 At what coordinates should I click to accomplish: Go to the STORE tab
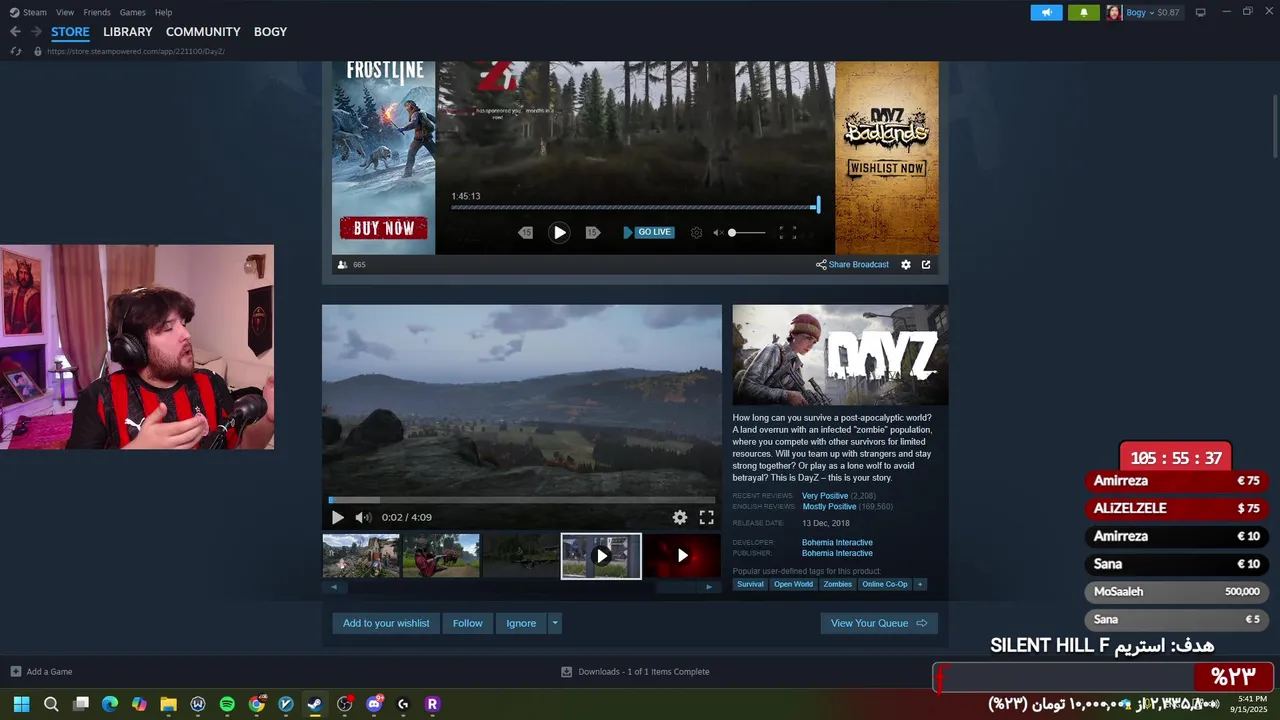coord(70,32)
